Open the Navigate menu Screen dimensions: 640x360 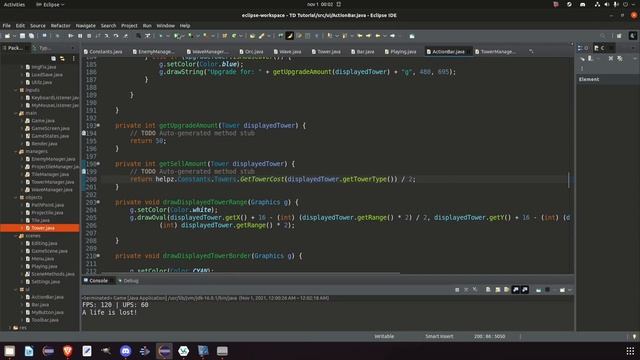tap(85, 25)
